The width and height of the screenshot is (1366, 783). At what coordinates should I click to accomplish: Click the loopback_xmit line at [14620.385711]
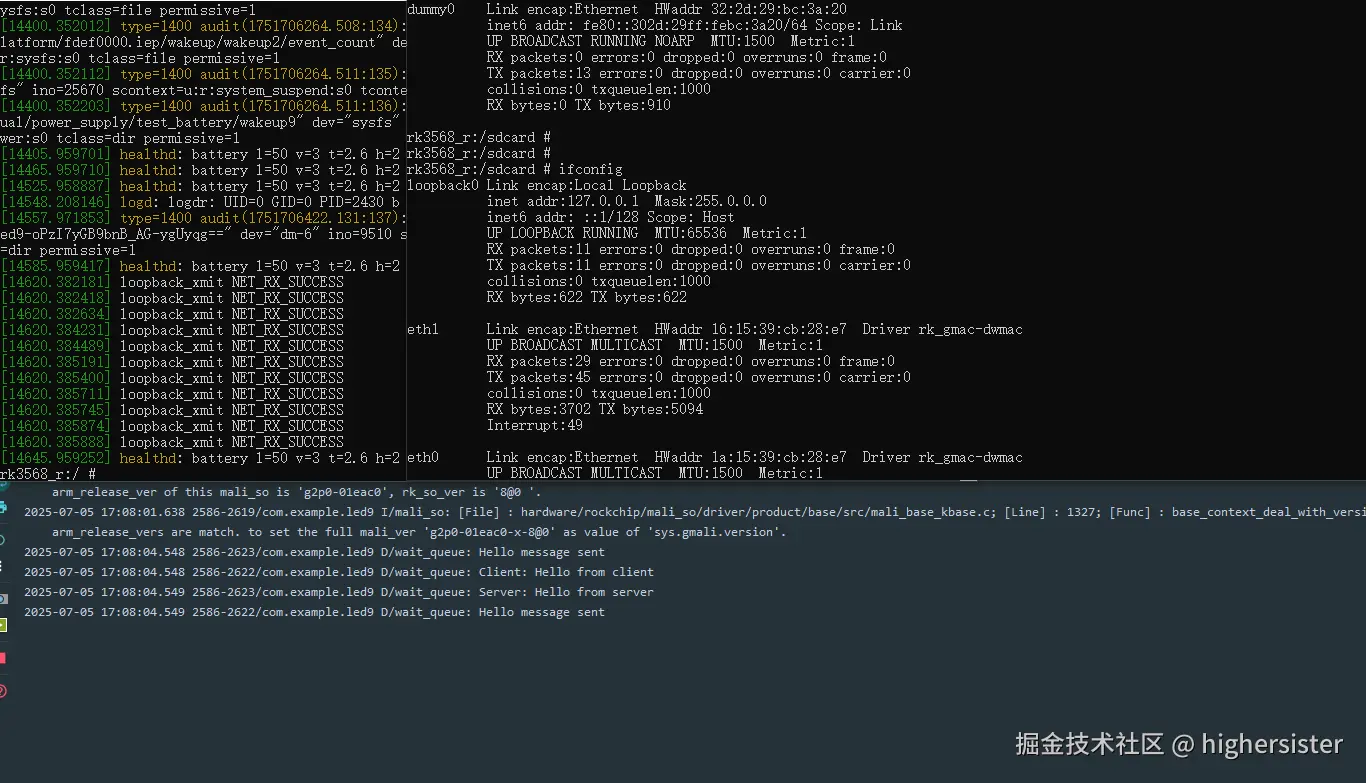(172, 394)
